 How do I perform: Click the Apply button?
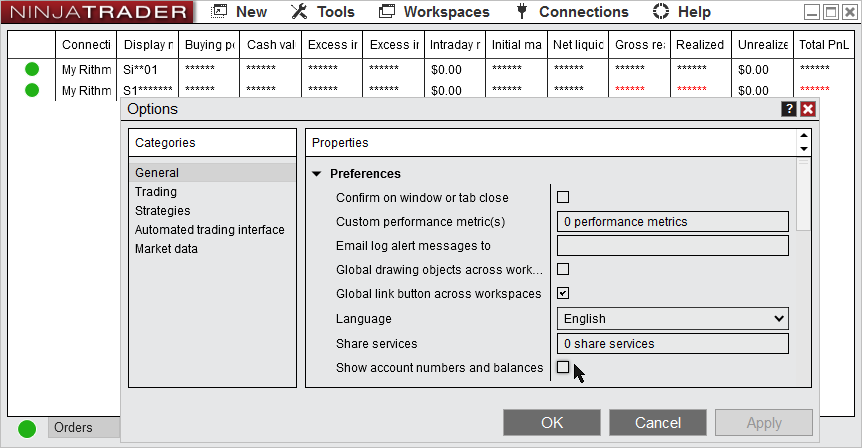click(764, 422)
